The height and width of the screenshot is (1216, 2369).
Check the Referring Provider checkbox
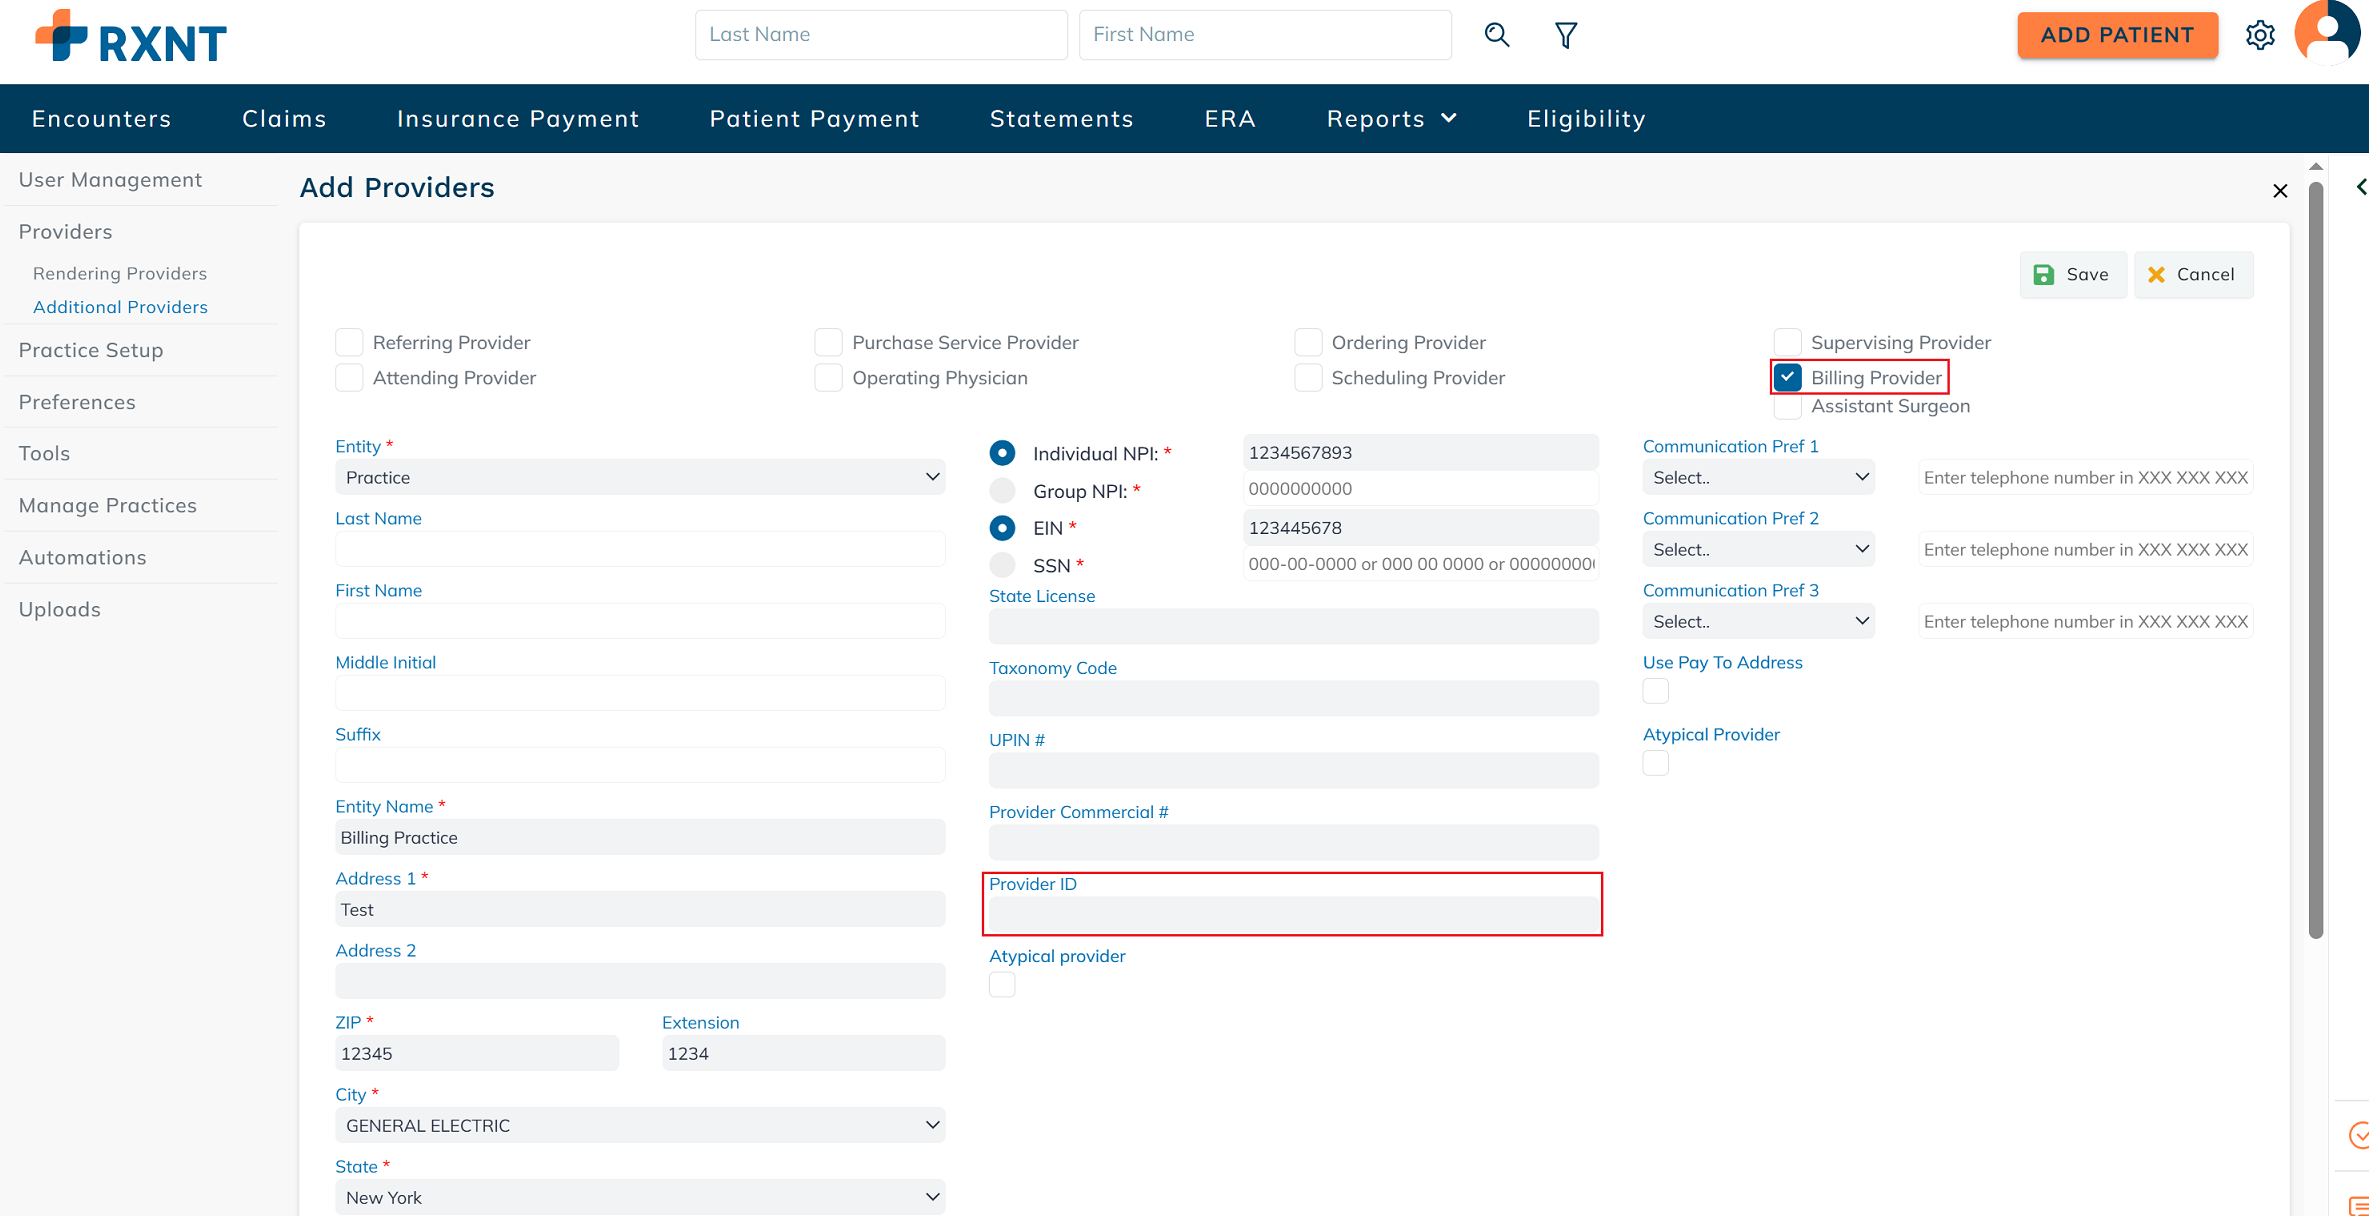point(349,342)
